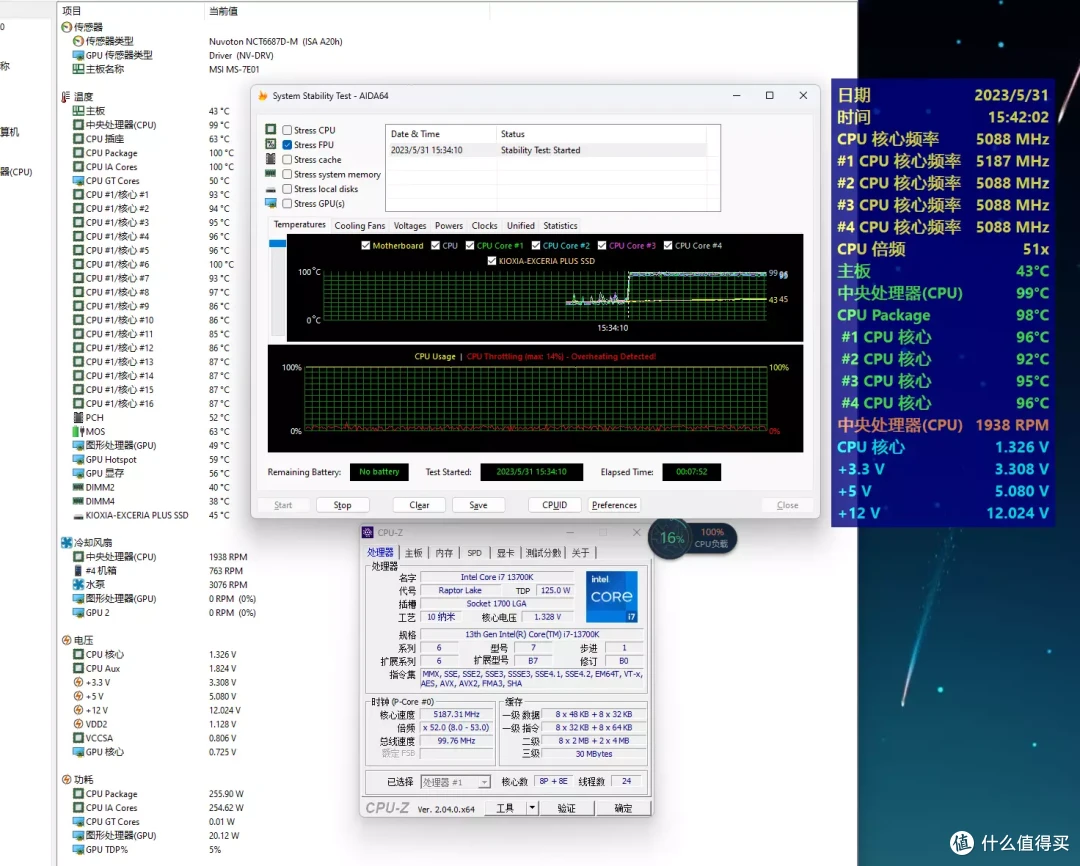Click the Stress system memory RAM icon
This screenshot has width=1080, height=866.
coord(271,174)
